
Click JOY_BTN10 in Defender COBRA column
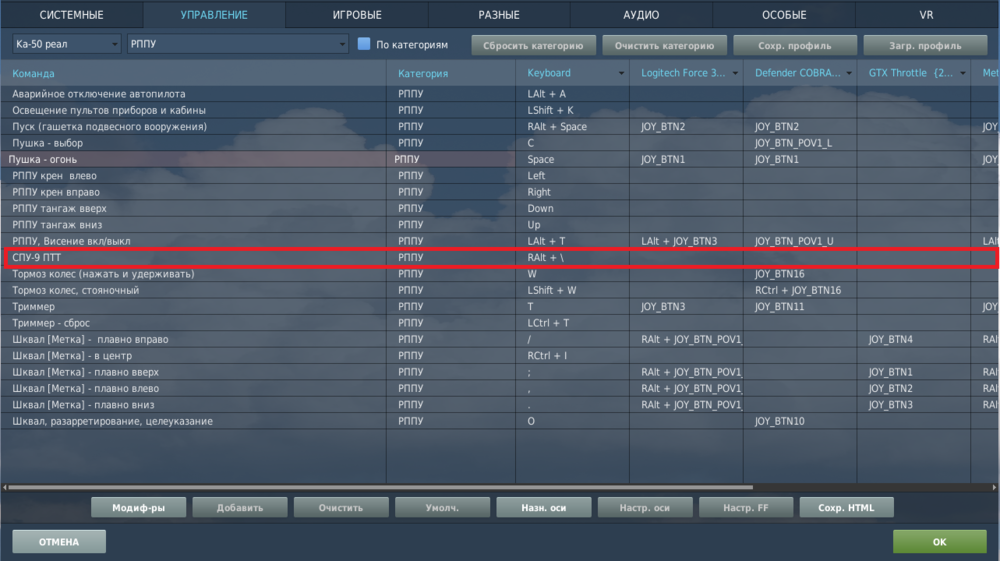point(800,421)
